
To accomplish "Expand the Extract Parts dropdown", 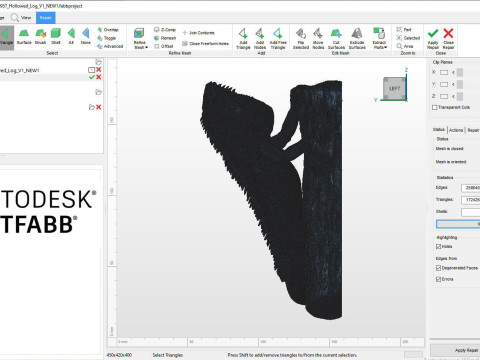I will [x=379, y=39].
